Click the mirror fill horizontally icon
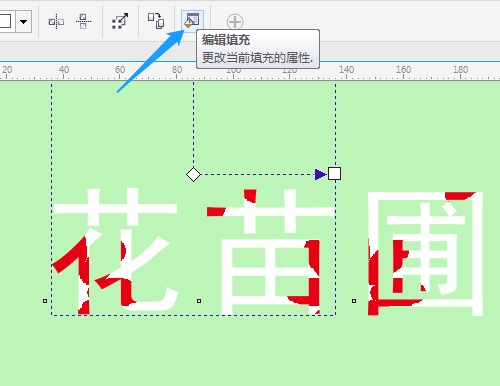The width and height of the screenshot is (500, 386). coord(56,22)
